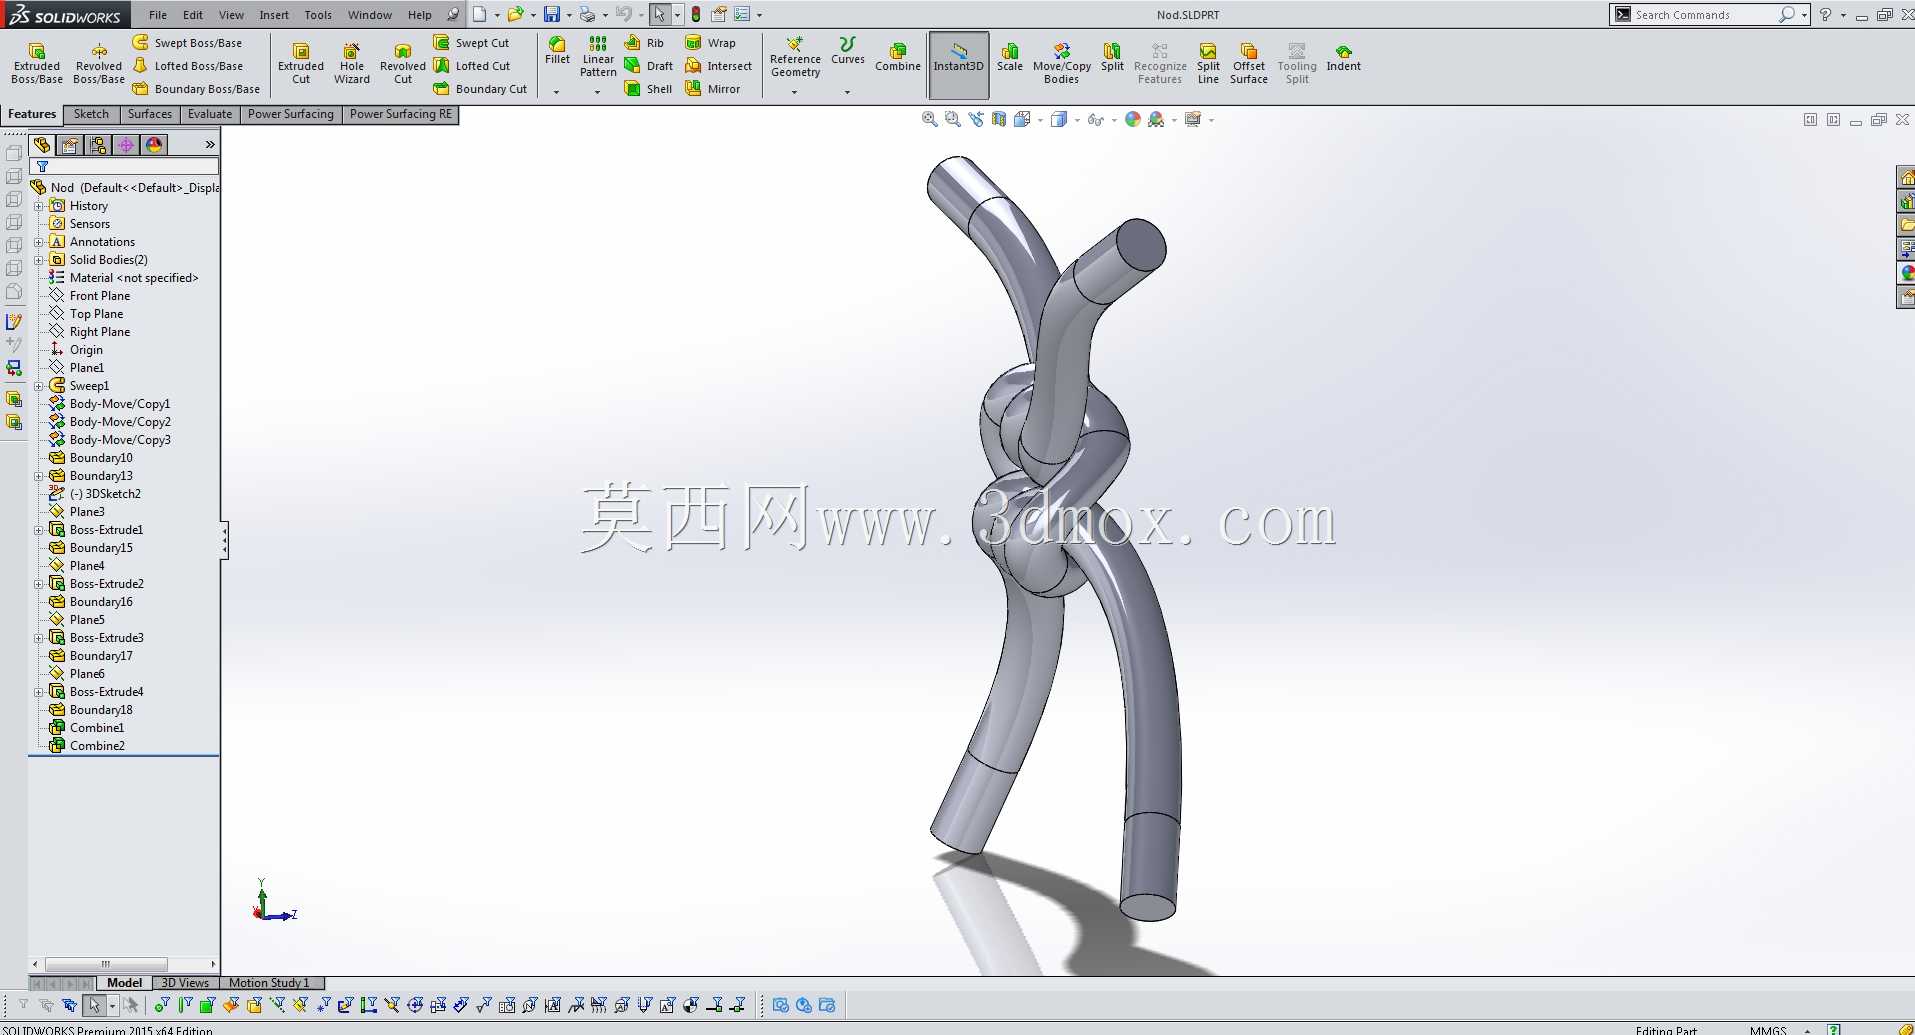Click the feature tree filter field
The height and width of the screenshot is (1035, 1915).
point(125,167)
